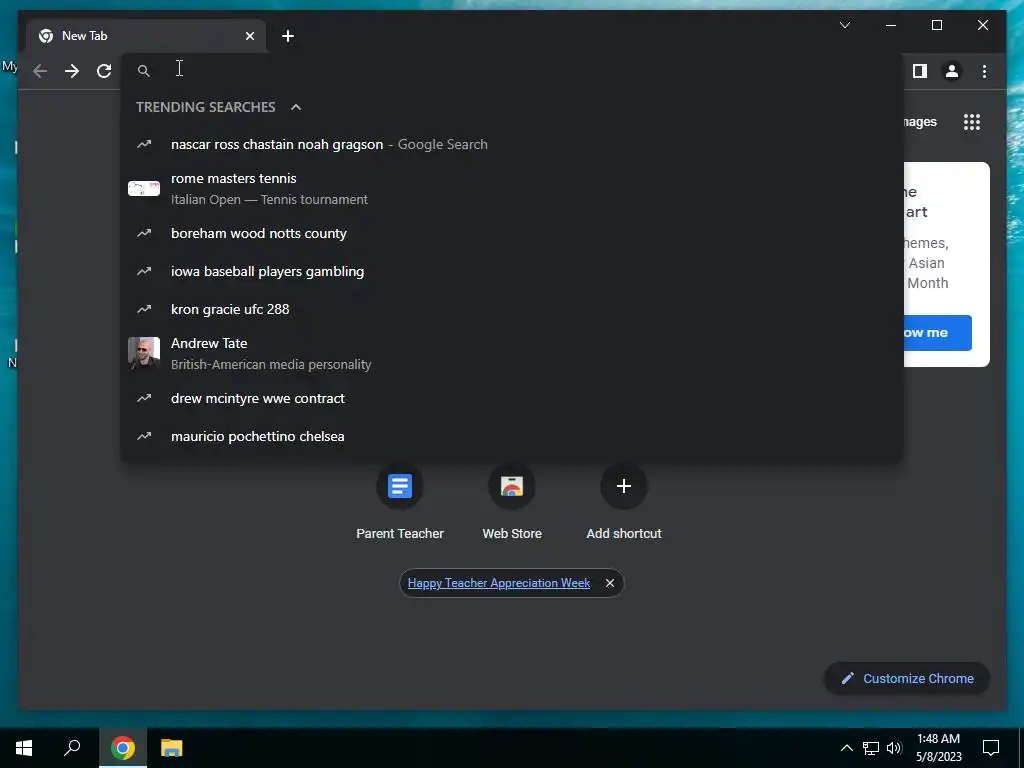The width and height of the screenshot is (1024, 768).
Task: Open File Explorer from taskbar
Action: tap(172, 748)
